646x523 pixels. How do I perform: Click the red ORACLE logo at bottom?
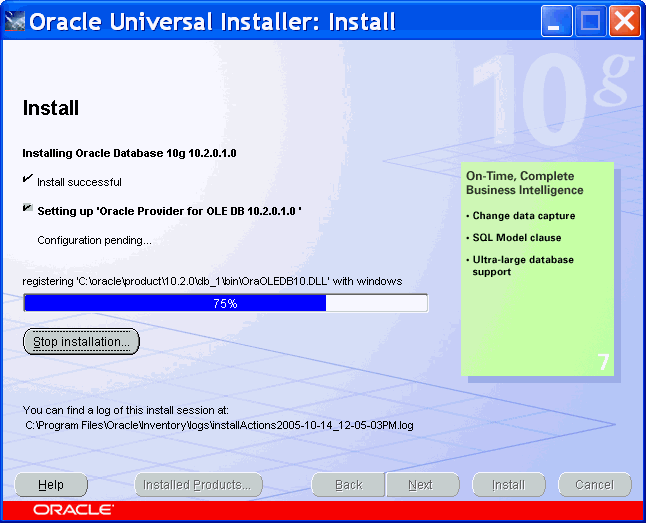coord(73,510)
